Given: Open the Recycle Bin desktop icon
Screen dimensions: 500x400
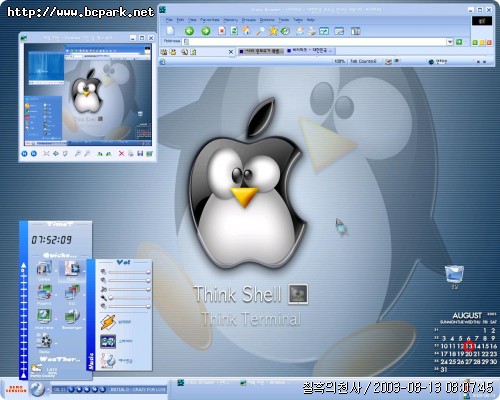Looking at the screenshot, I should 454,276.
